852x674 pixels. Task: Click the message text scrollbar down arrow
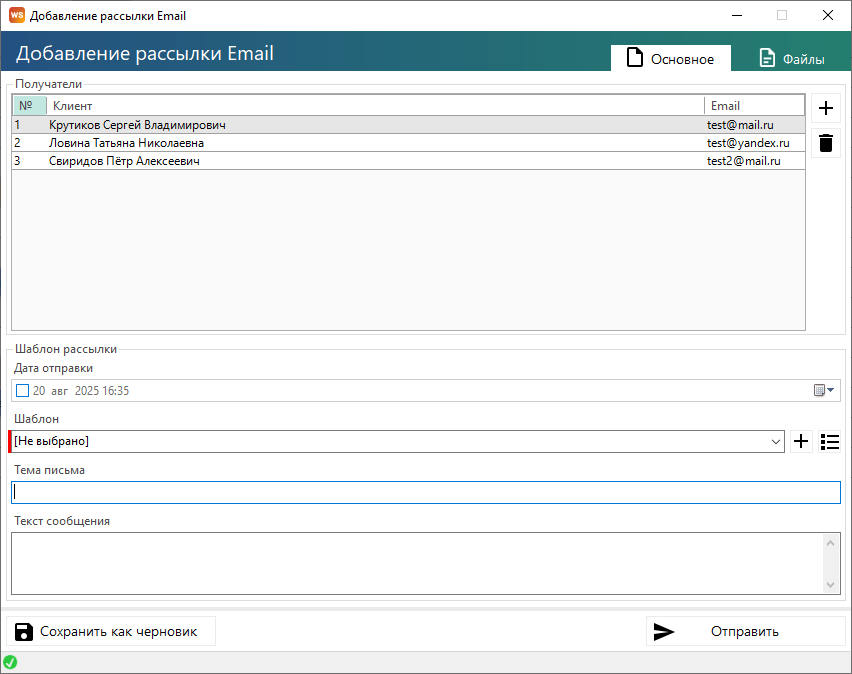(832, 585)
